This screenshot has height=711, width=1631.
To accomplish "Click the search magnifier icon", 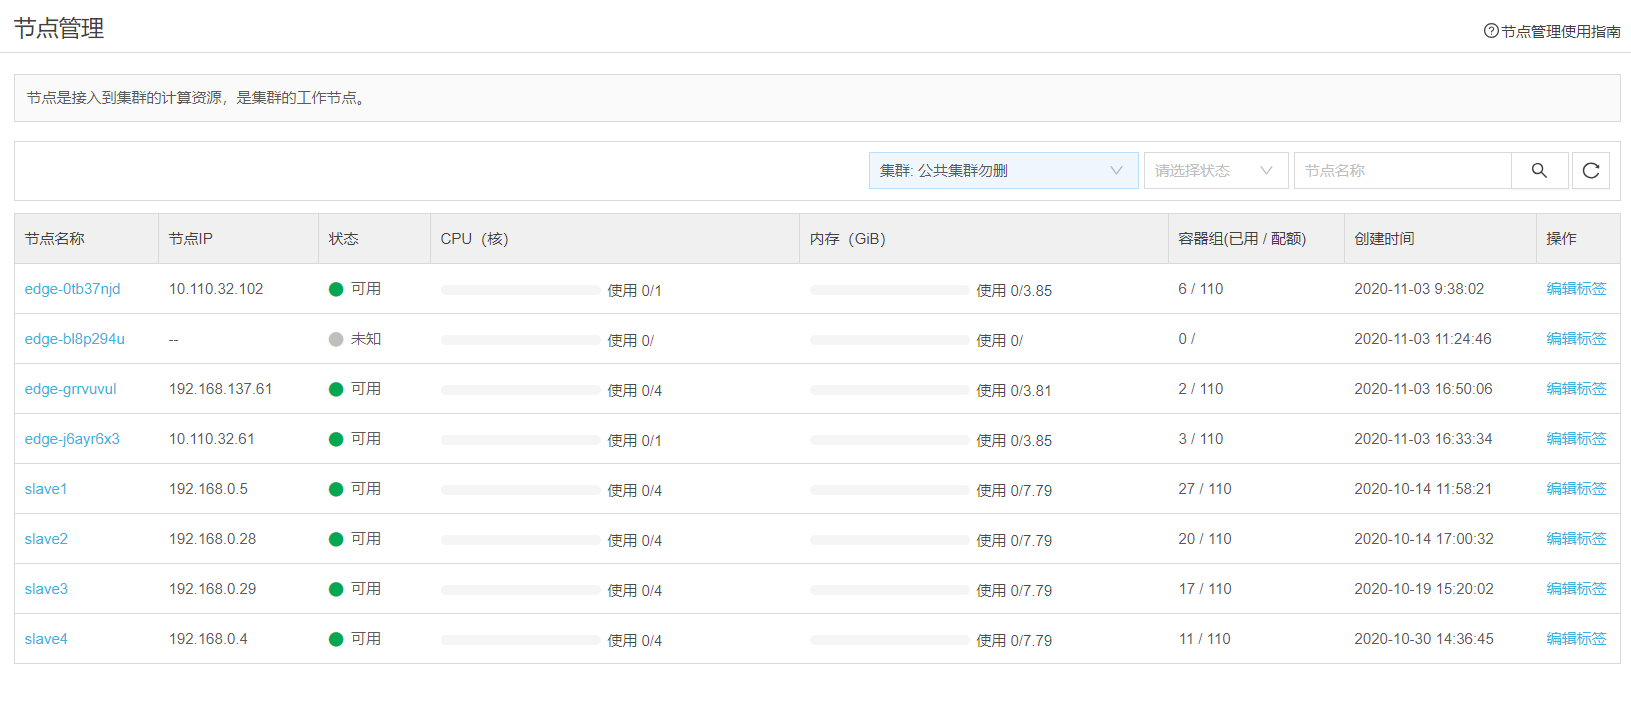I will pos(1539,171).
